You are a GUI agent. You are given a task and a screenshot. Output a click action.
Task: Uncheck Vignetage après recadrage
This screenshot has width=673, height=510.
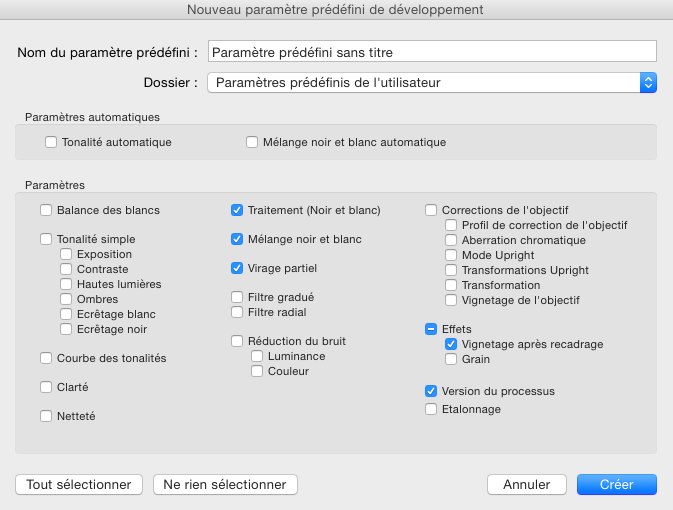coord(451,344)
